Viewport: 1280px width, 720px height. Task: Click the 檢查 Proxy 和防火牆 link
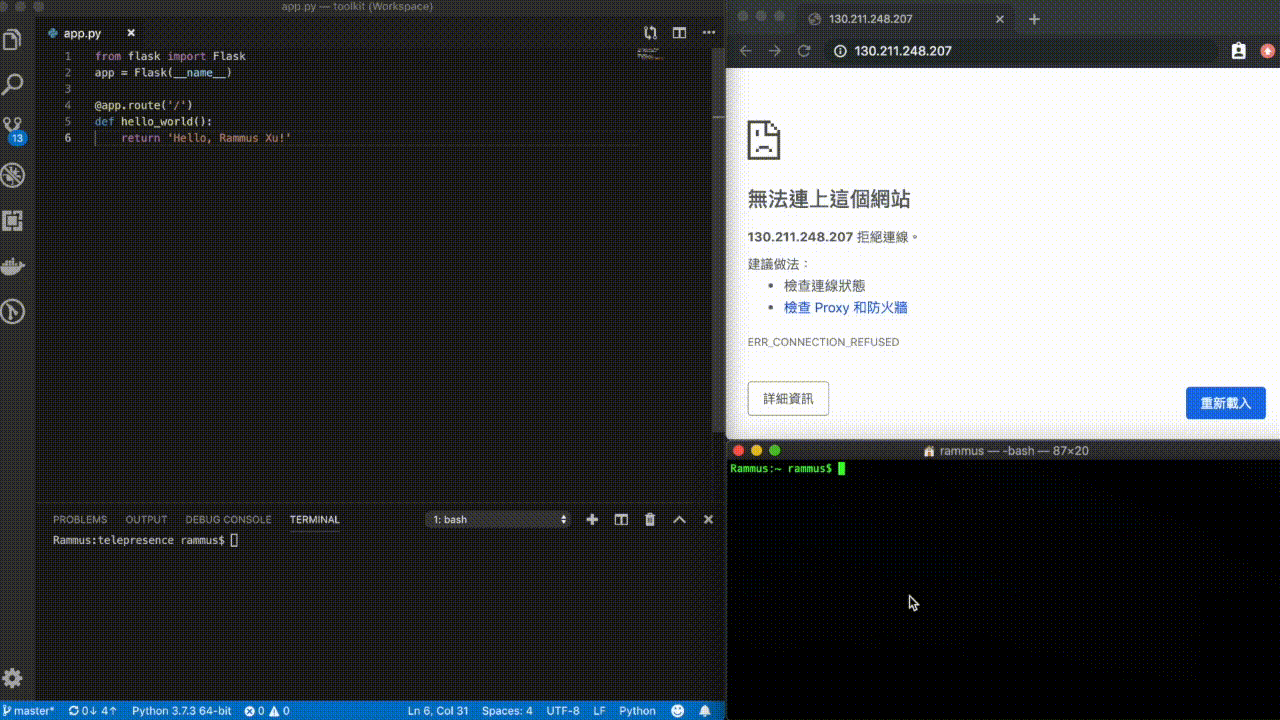[845, 308]
